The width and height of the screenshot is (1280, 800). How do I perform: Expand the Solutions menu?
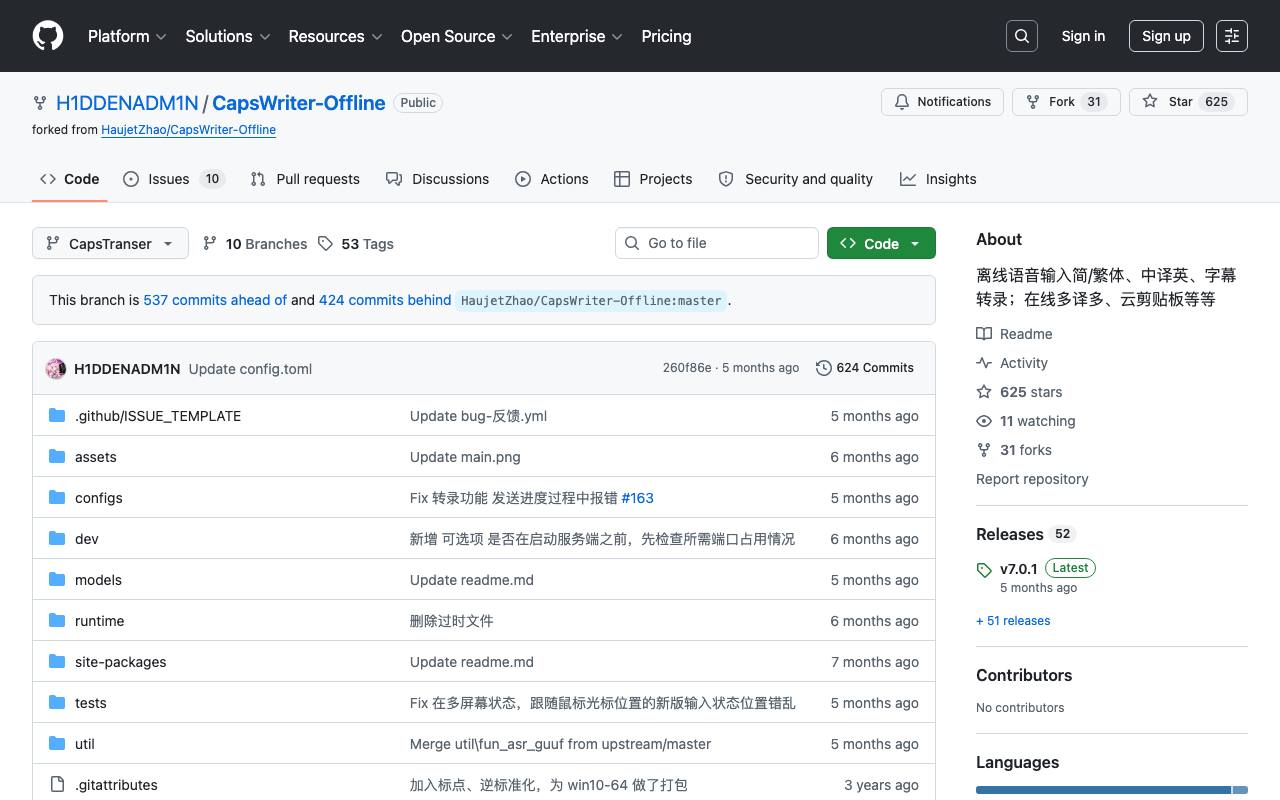click(228, 36)
